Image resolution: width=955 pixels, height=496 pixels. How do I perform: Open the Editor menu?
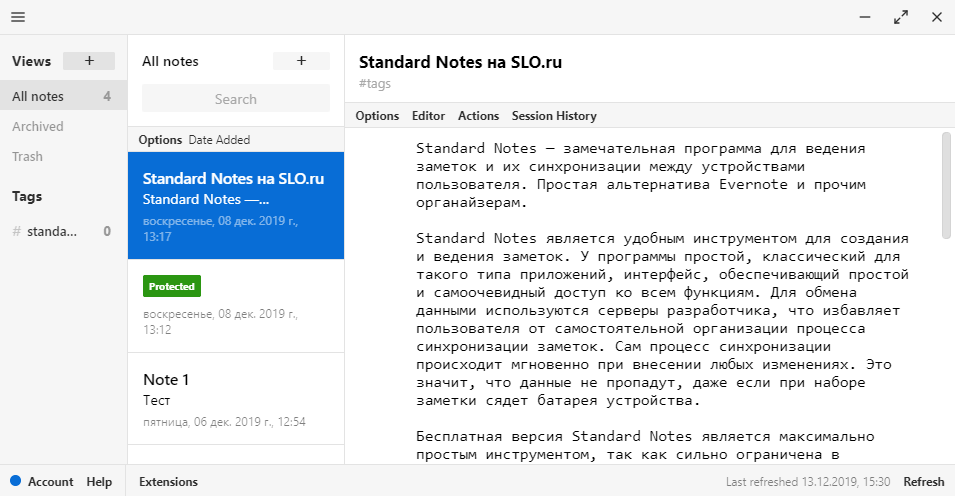coord(428,116)
